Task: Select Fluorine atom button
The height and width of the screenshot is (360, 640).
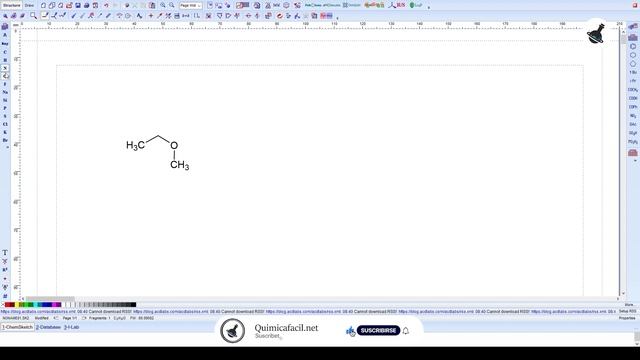Action: click(5, 84)
